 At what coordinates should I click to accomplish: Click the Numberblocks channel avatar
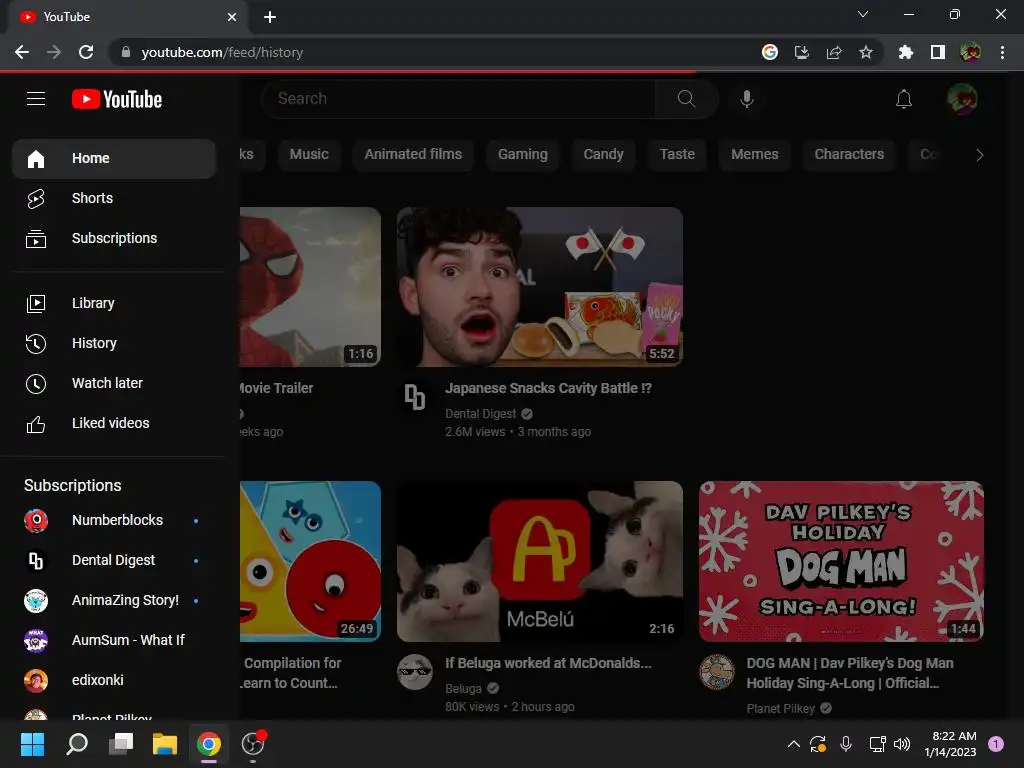36,520
